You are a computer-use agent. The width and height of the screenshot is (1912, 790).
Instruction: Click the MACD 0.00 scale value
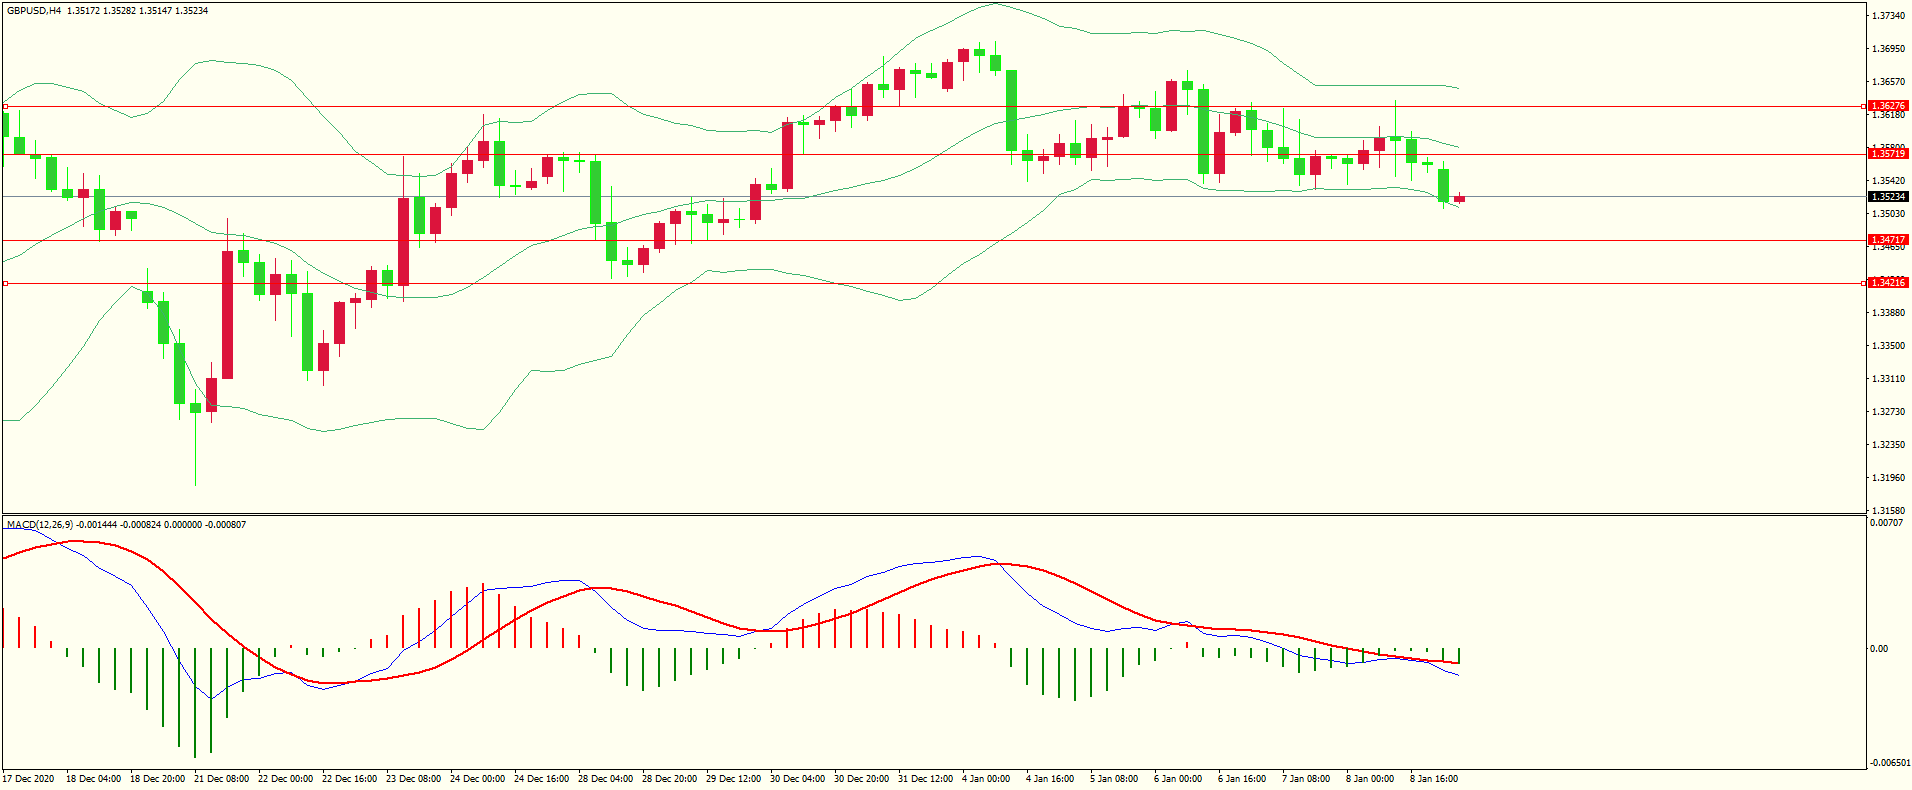click(x=1879, y=649)
